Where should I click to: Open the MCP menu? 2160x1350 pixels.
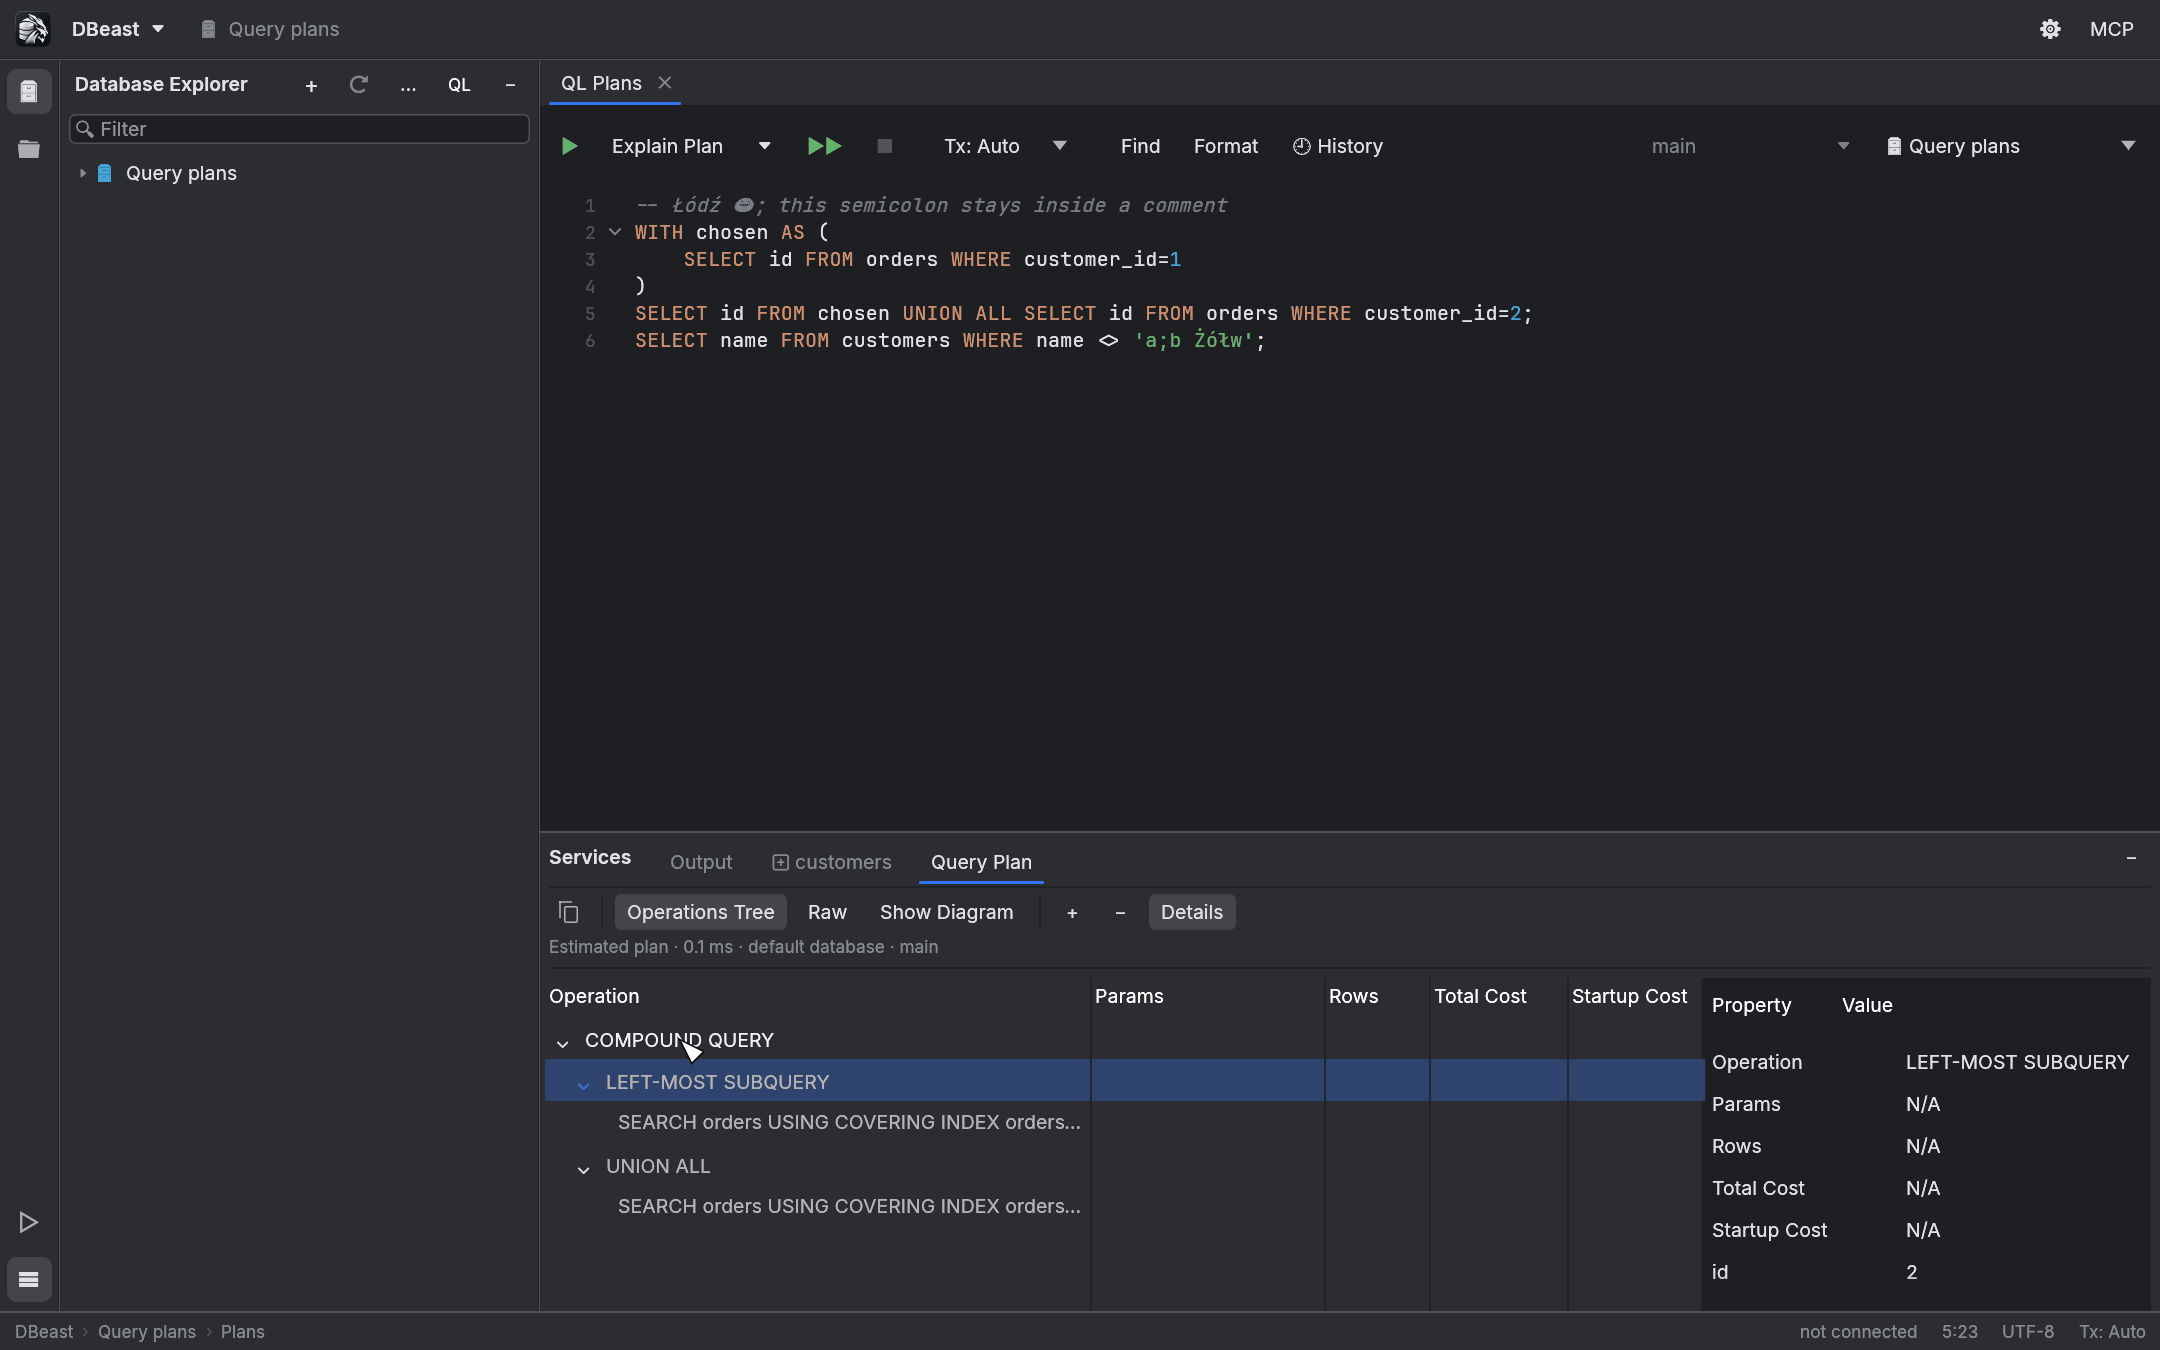click(x=2111, y=29)
